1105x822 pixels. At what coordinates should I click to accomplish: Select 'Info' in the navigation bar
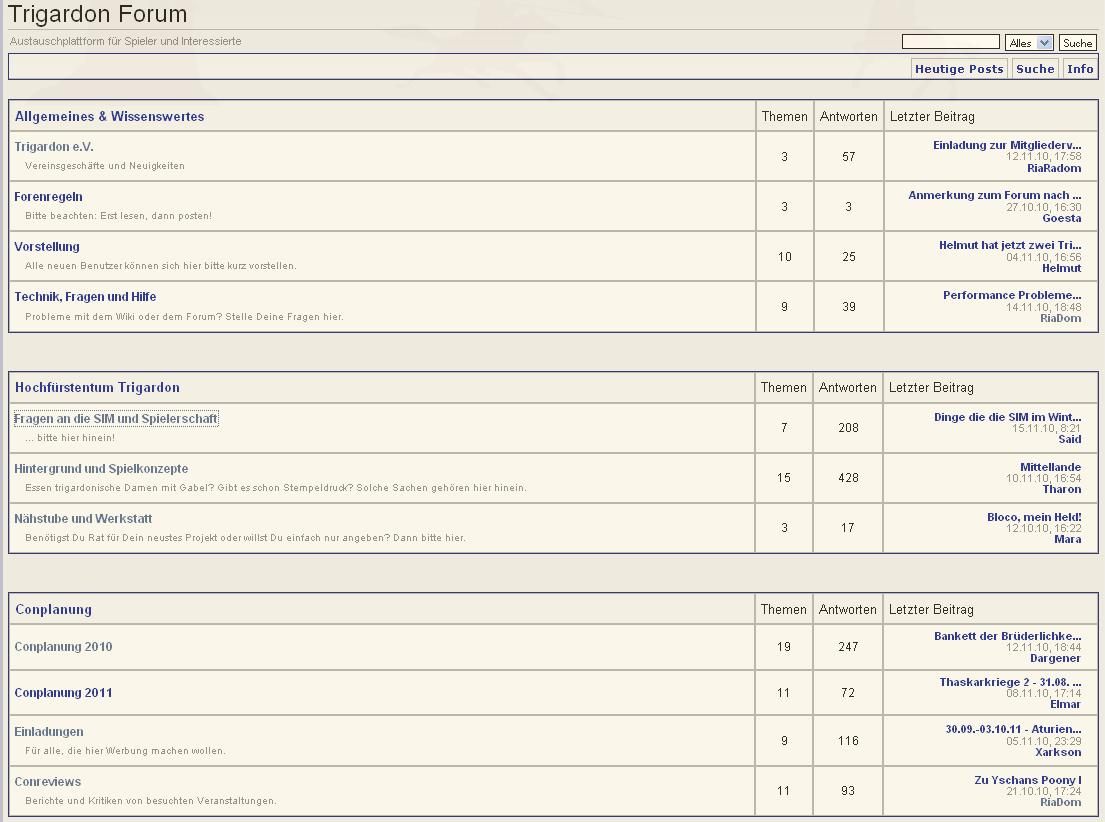click(1080, 69)
